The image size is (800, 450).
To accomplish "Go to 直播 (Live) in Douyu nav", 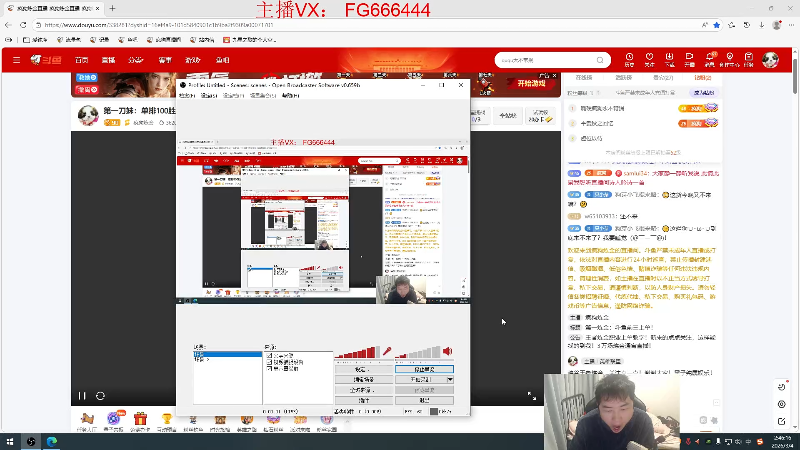I will (108, 60).
